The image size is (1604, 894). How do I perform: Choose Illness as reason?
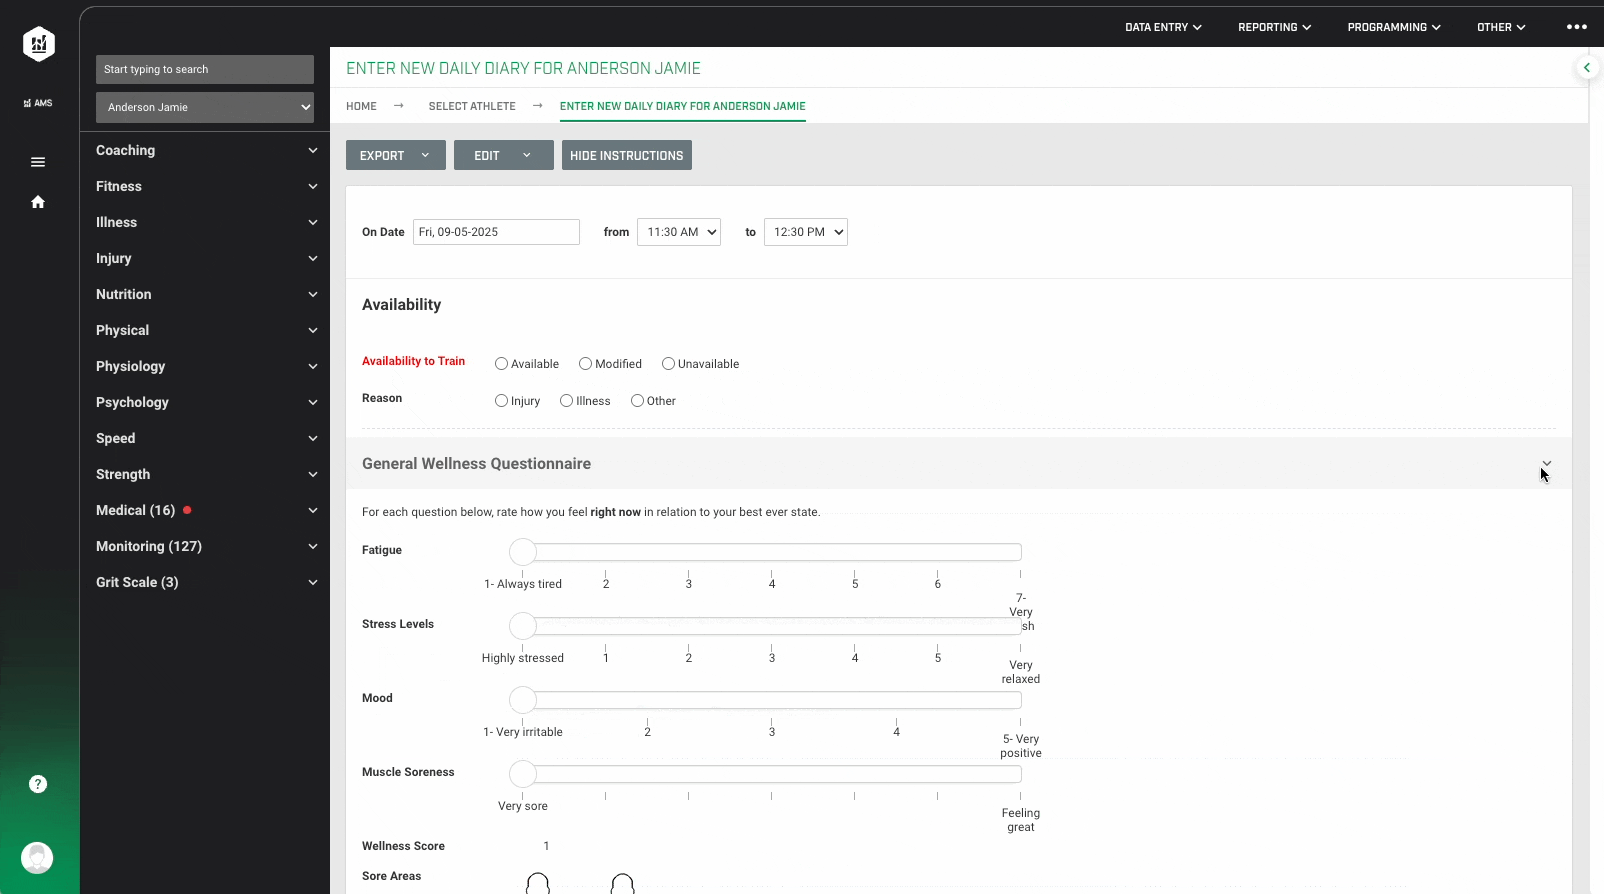tap(566, 401)
